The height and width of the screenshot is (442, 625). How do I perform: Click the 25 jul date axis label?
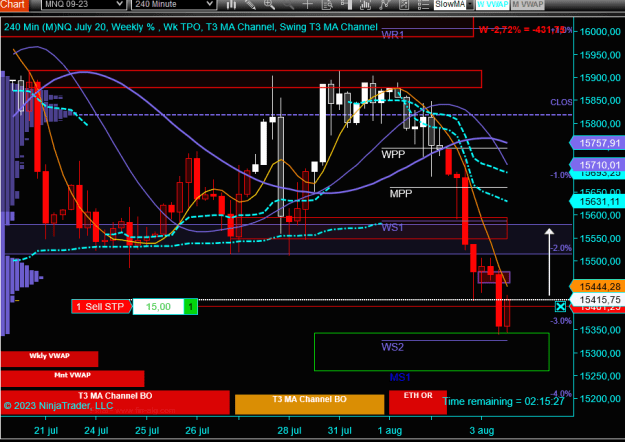click(147, 430)
